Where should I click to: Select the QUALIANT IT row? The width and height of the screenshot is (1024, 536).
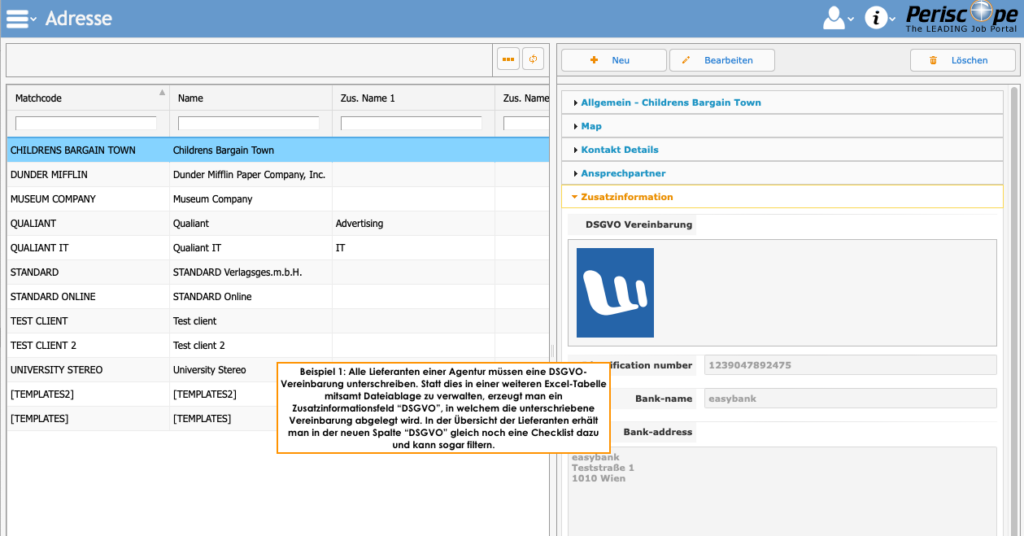[x=278, y=247]
